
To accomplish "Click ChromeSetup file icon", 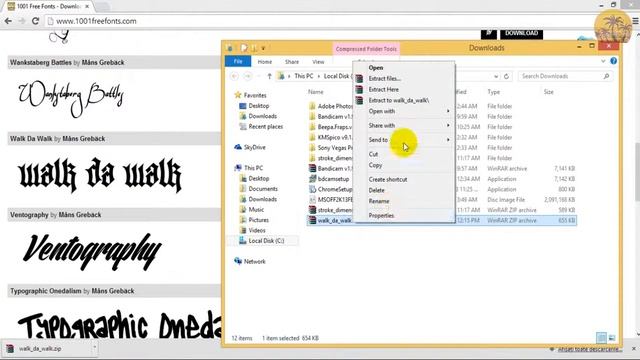I will point(312,189).
